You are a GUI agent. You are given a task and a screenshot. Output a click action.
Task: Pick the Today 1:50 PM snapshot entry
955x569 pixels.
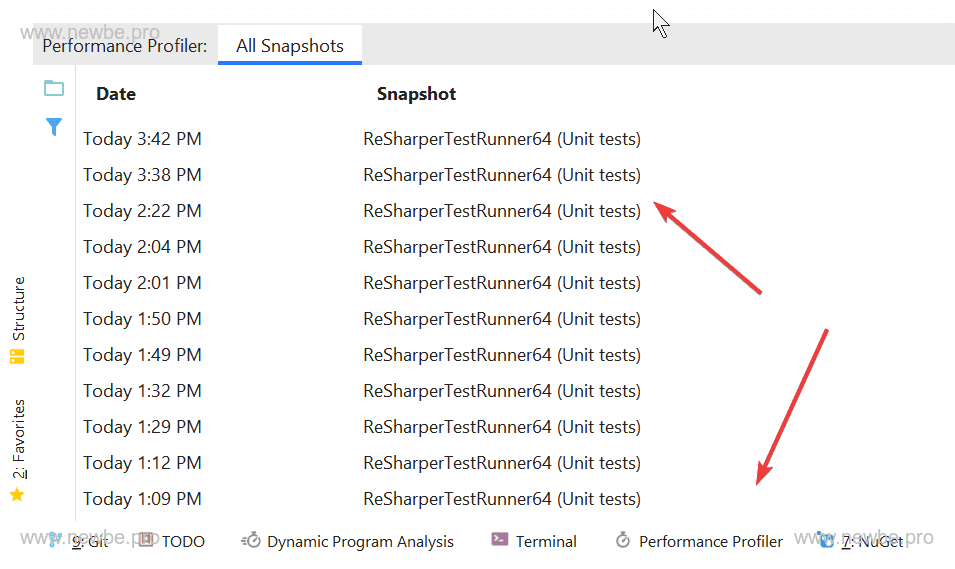142,319
